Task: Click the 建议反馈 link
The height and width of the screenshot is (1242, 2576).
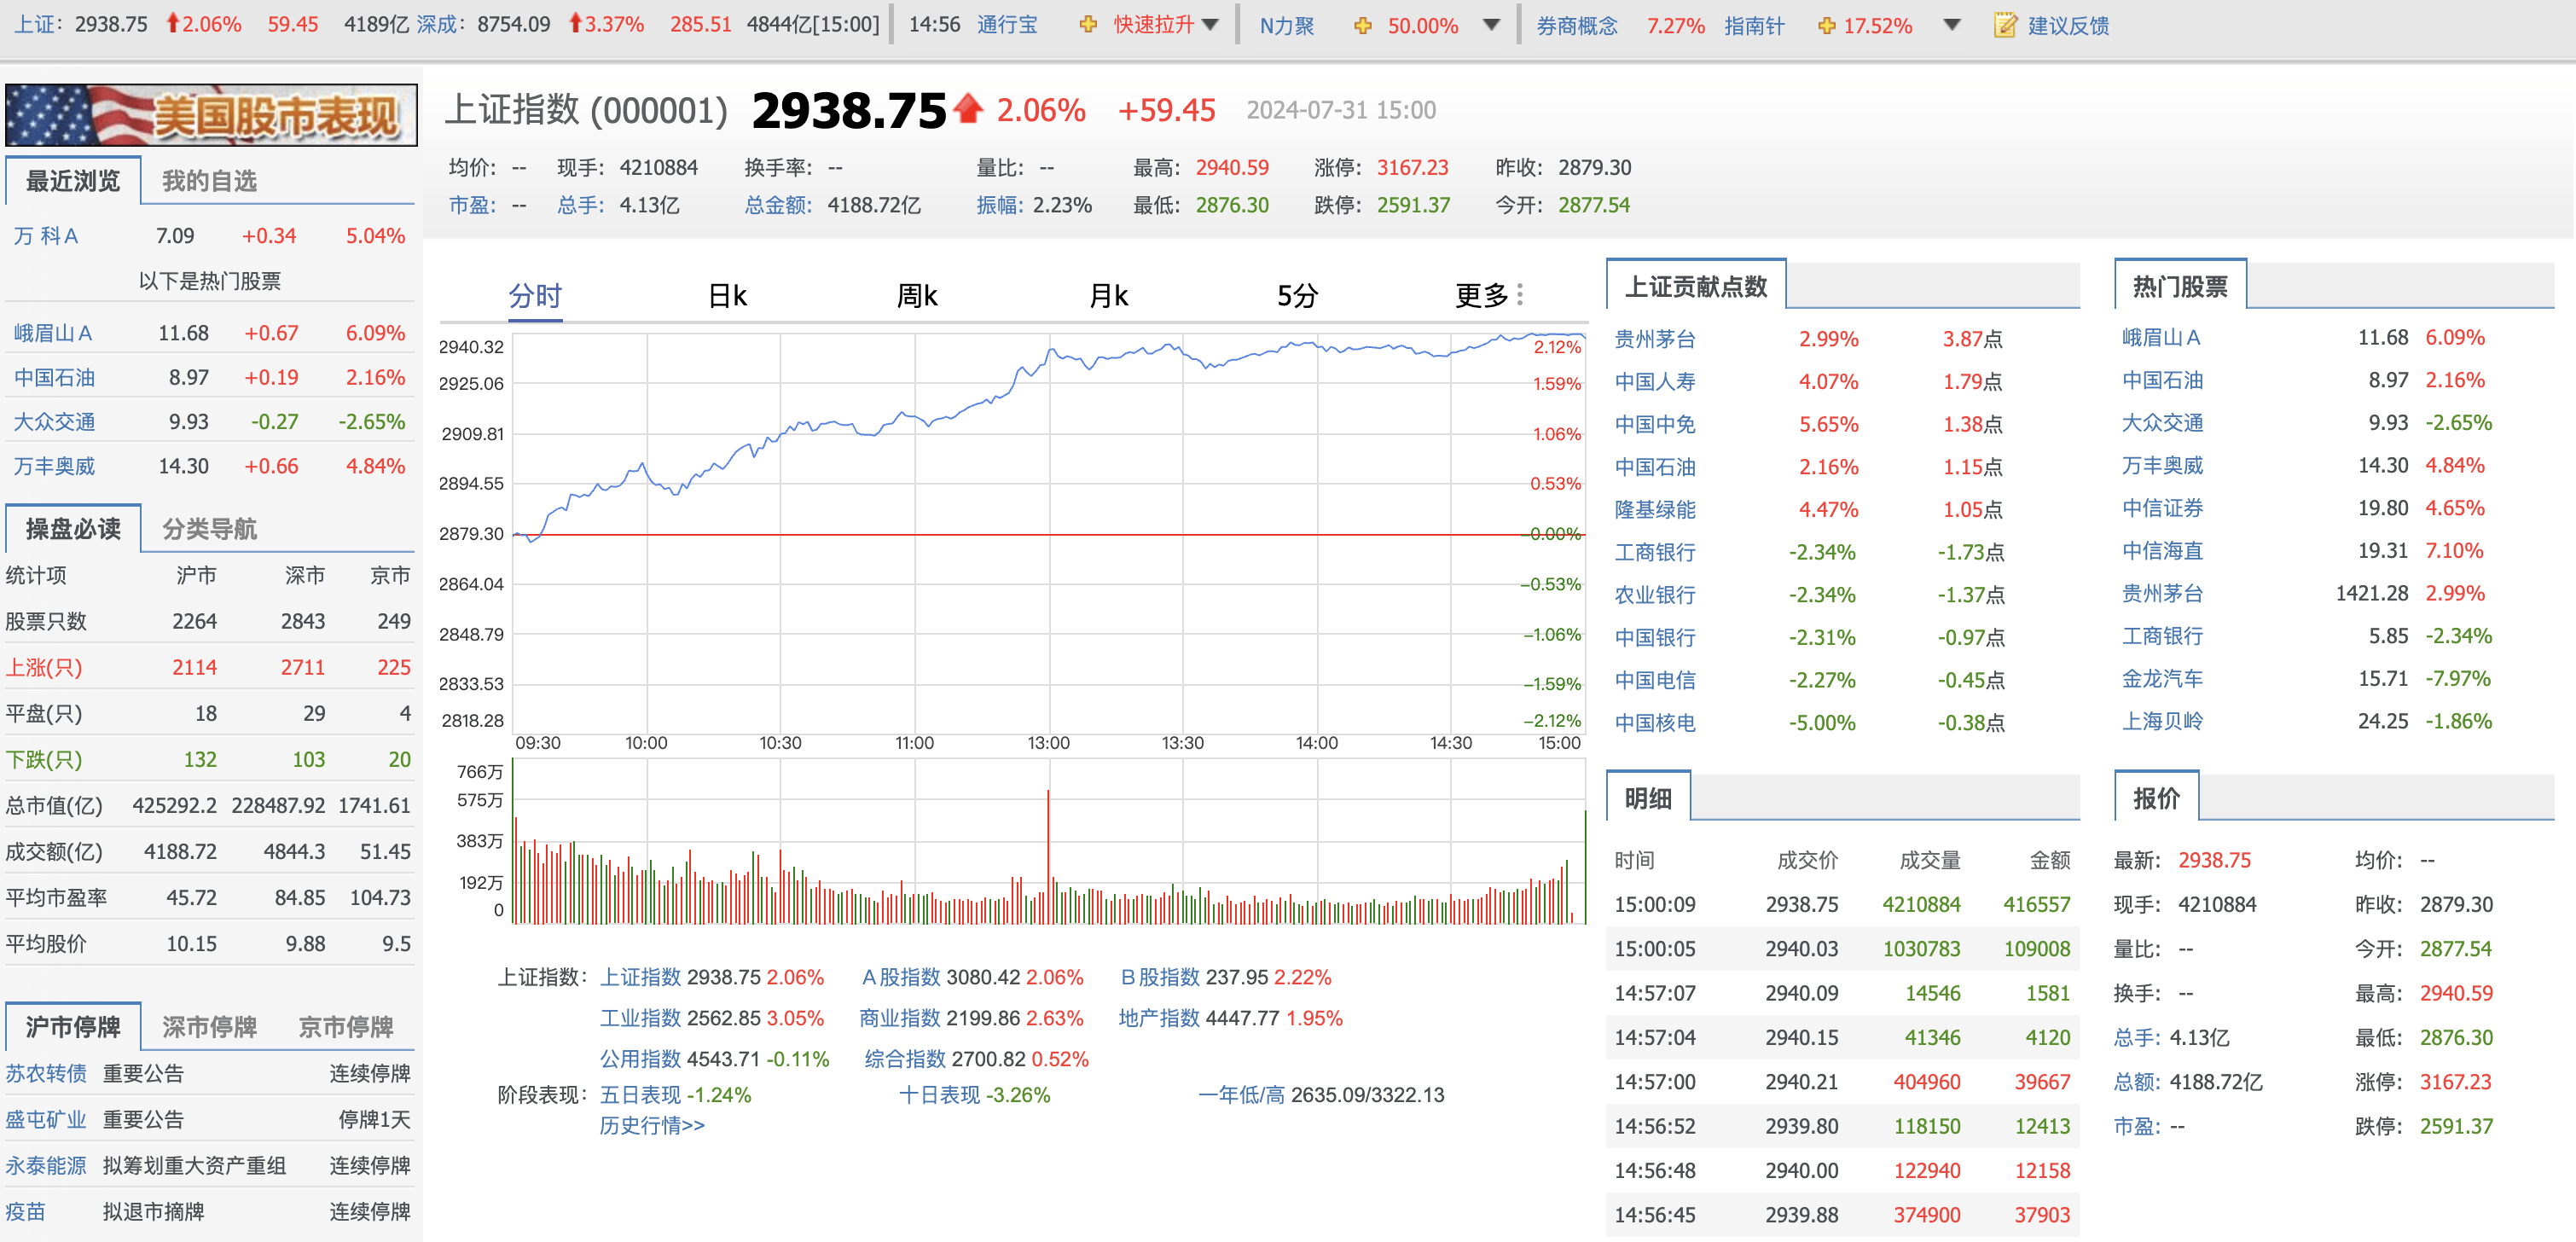Action: (x=2069, y=26)
